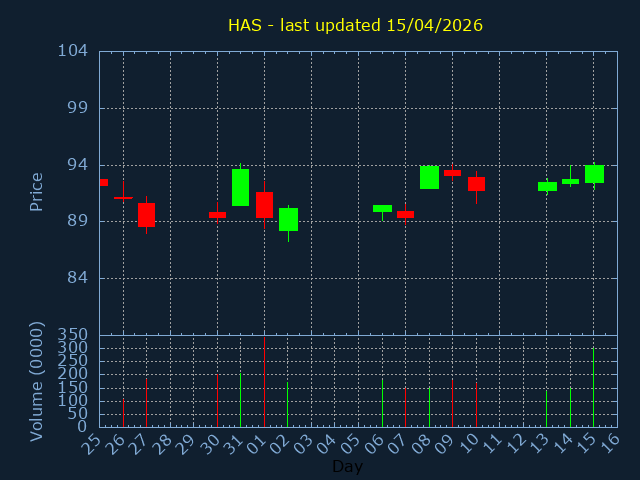Click the small green candlestick on day 06
Image resolution: width=640 pixels, height=480 pixels.
(x=382, y=208)
